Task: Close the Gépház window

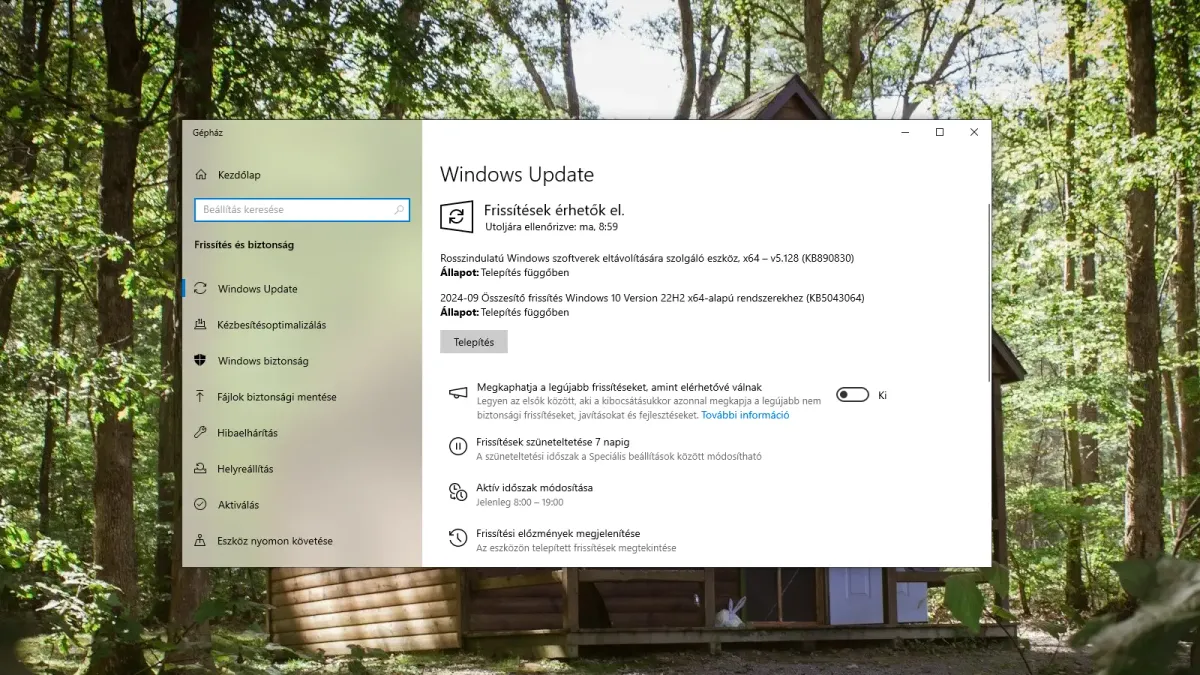Action: (x=974, y=132)
